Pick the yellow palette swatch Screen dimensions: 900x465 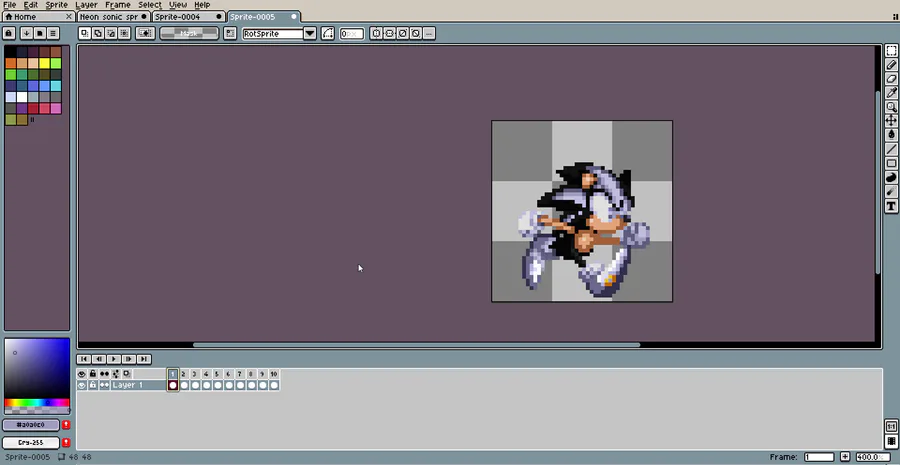pyautogui.click(x=44, y=63)
